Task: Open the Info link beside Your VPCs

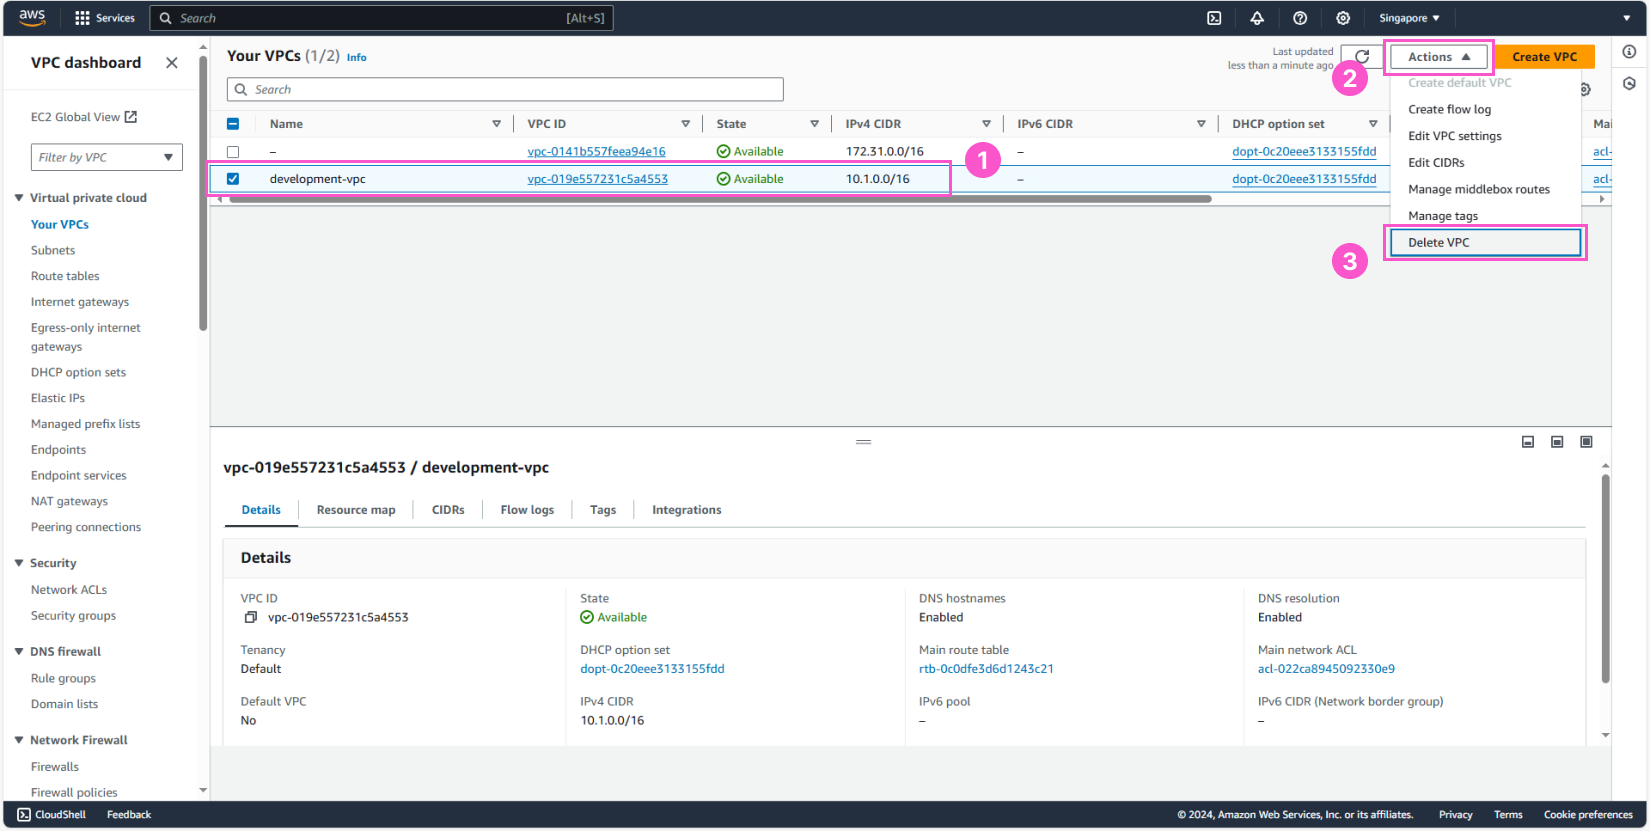Action: [x=356, y=58]
